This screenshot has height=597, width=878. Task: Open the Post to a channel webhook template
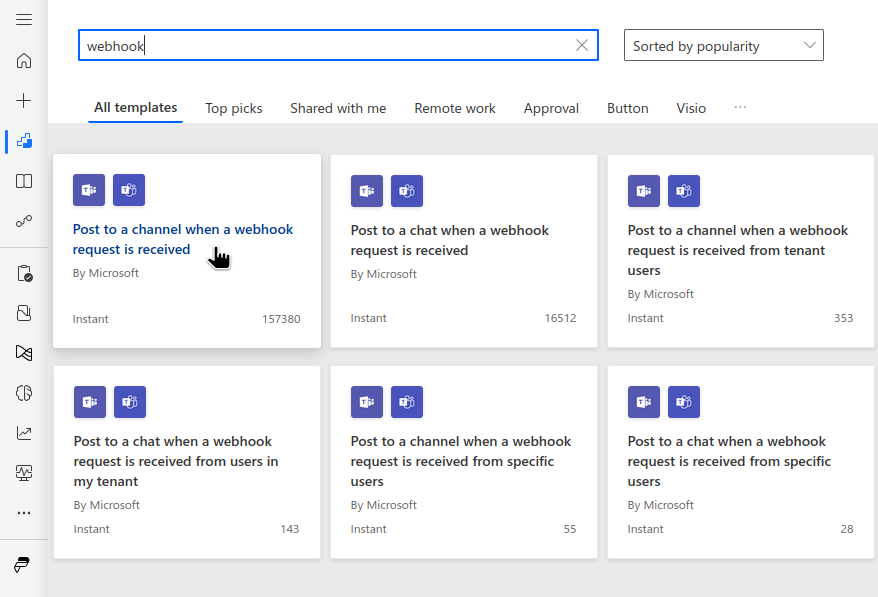(x=183, y=239)
